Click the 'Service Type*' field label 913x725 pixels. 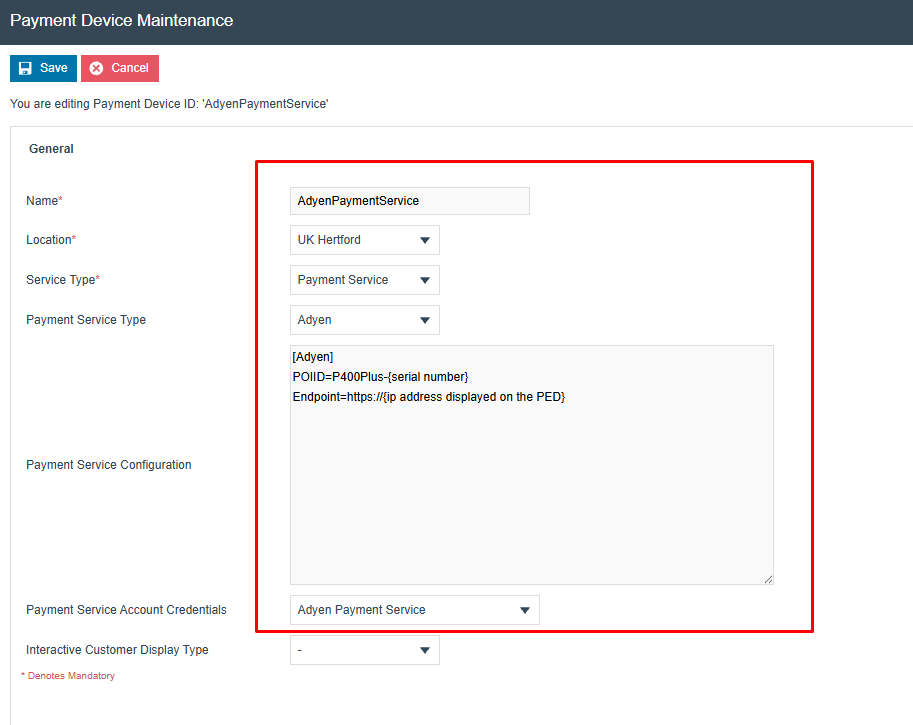coord(63,280)
